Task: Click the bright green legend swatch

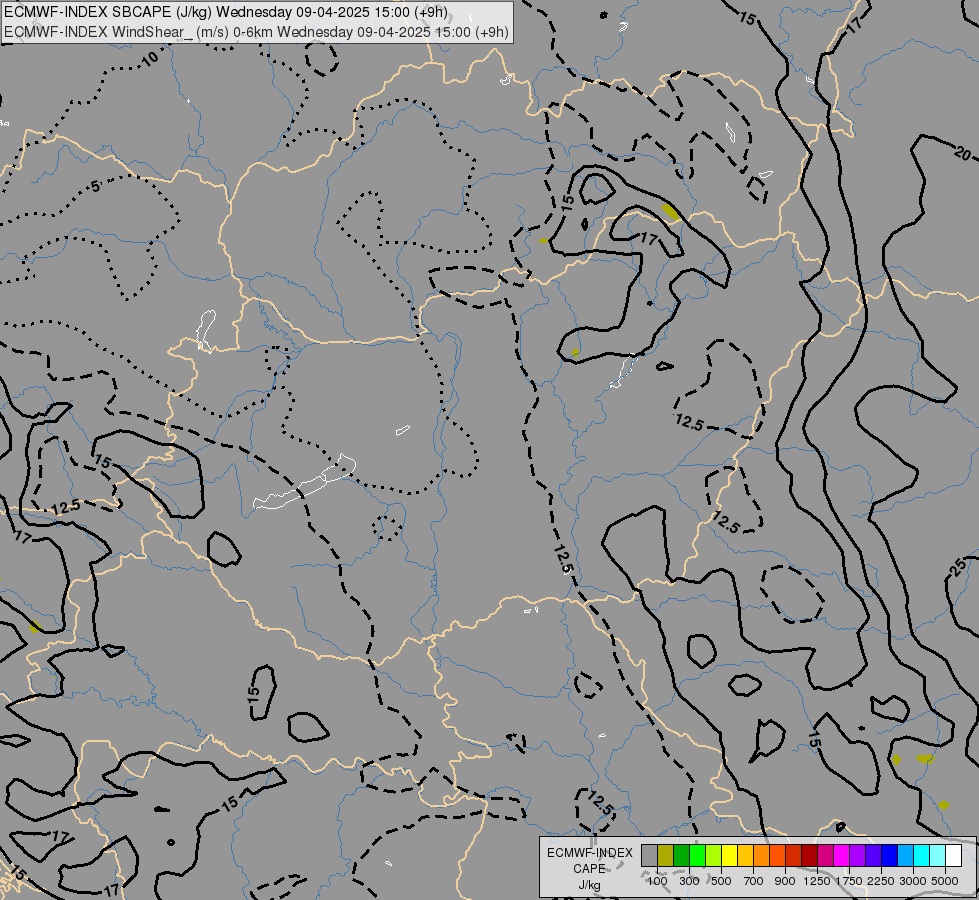Action: click(x=697, y=855)
